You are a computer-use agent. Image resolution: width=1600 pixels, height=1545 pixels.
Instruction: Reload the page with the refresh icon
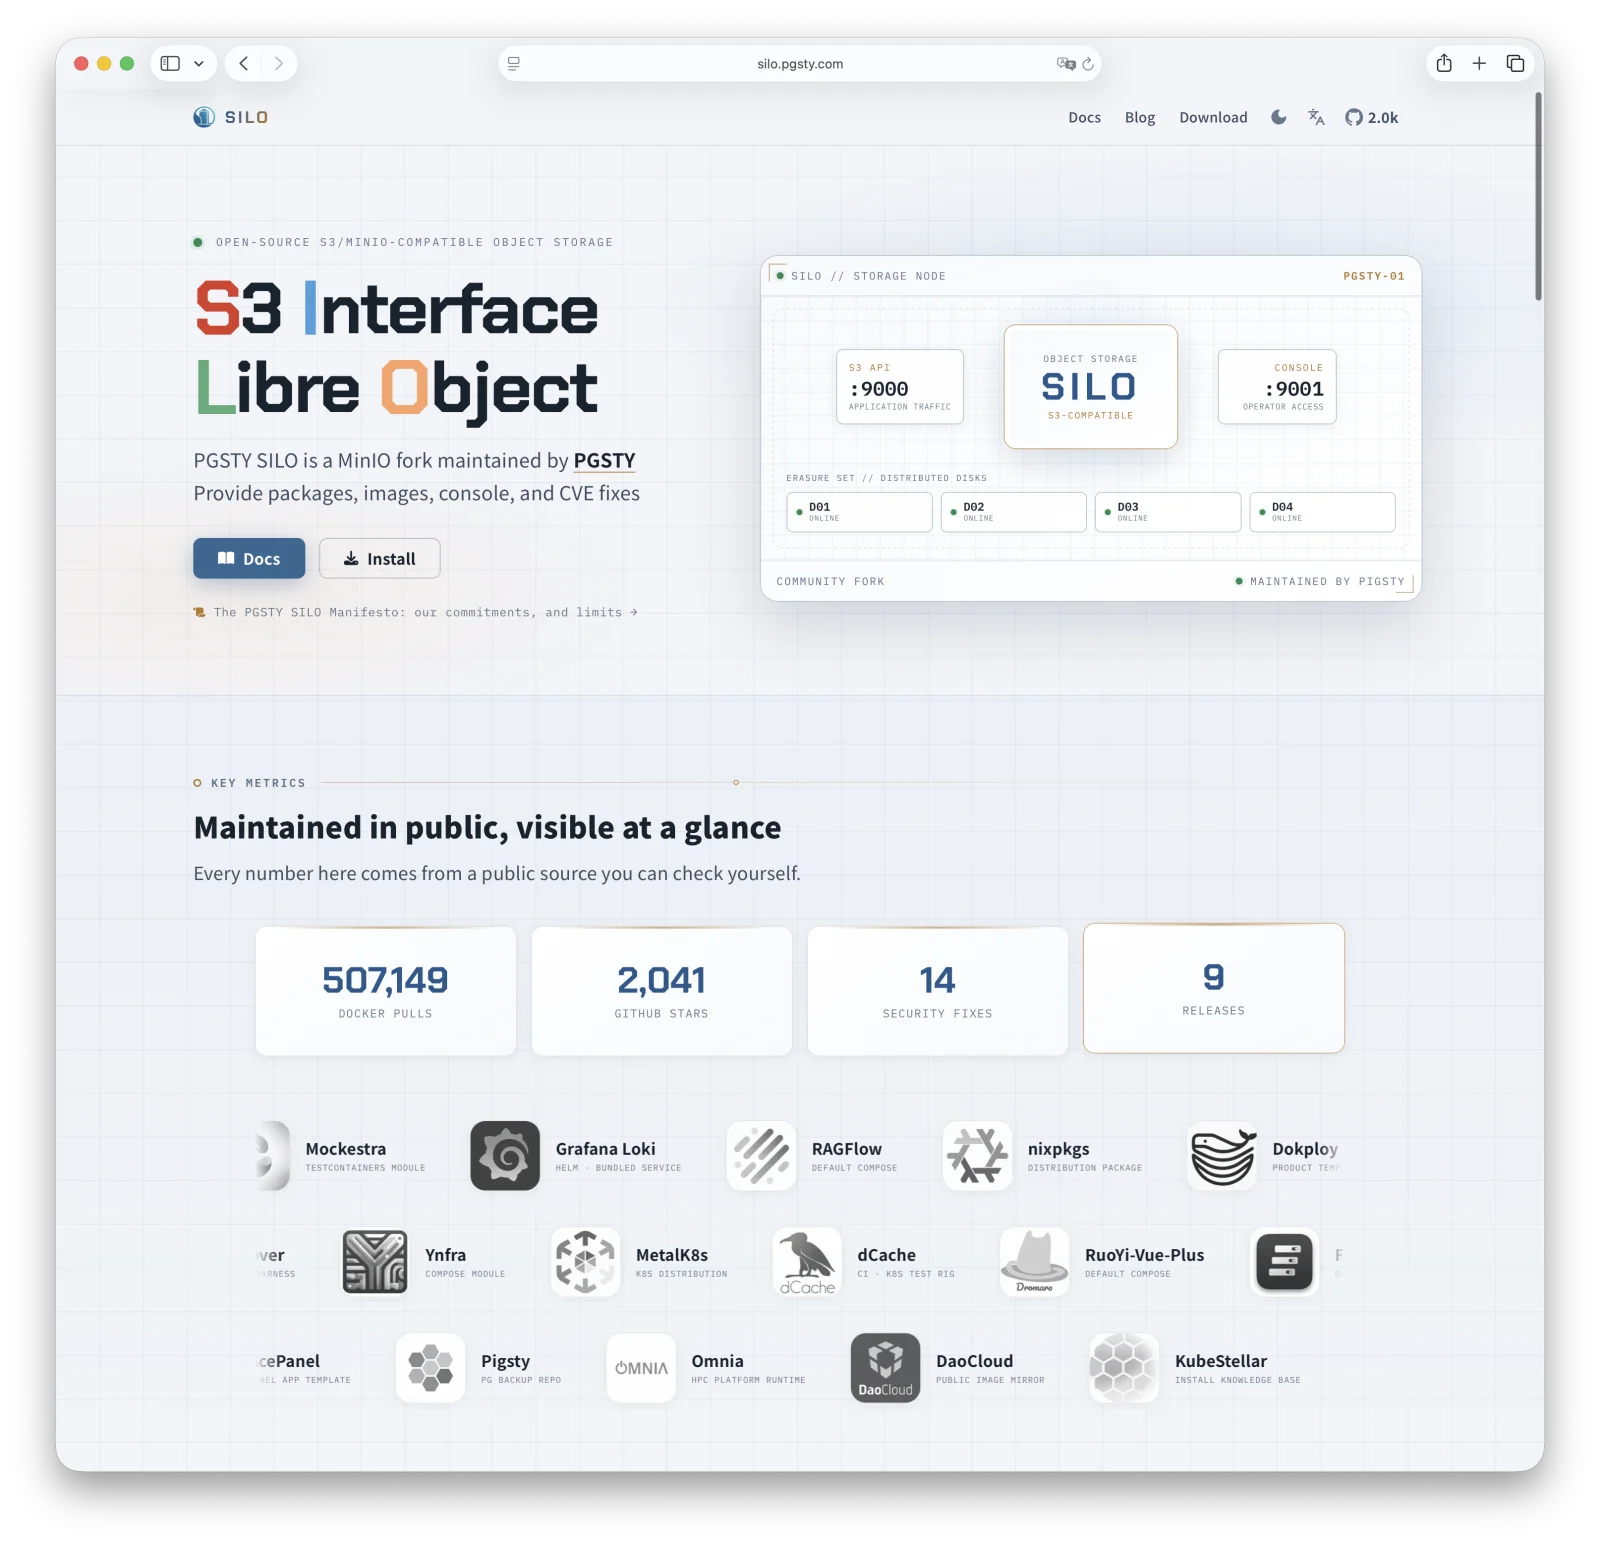pos(1088,63)
